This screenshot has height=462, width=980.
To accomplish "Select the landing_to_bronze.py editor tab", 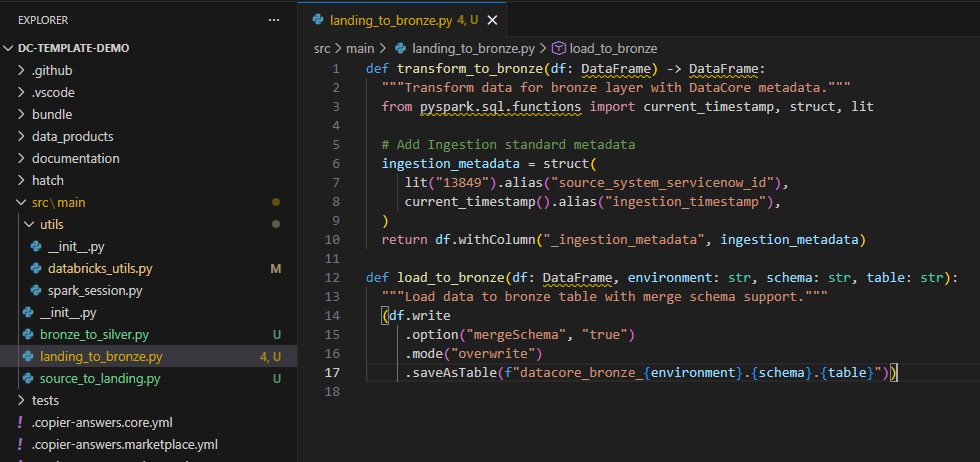I will [403, 20].
